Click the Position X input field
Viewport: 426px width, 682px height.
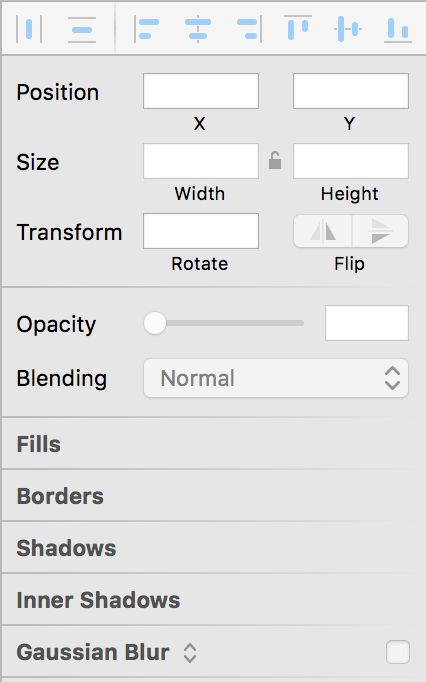tap(201, 91)
